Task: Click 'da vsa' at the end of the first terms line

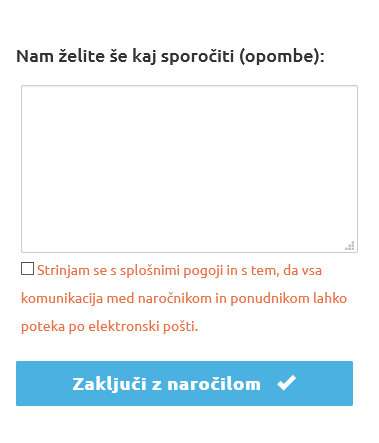Action: click(x=302, y=271)
